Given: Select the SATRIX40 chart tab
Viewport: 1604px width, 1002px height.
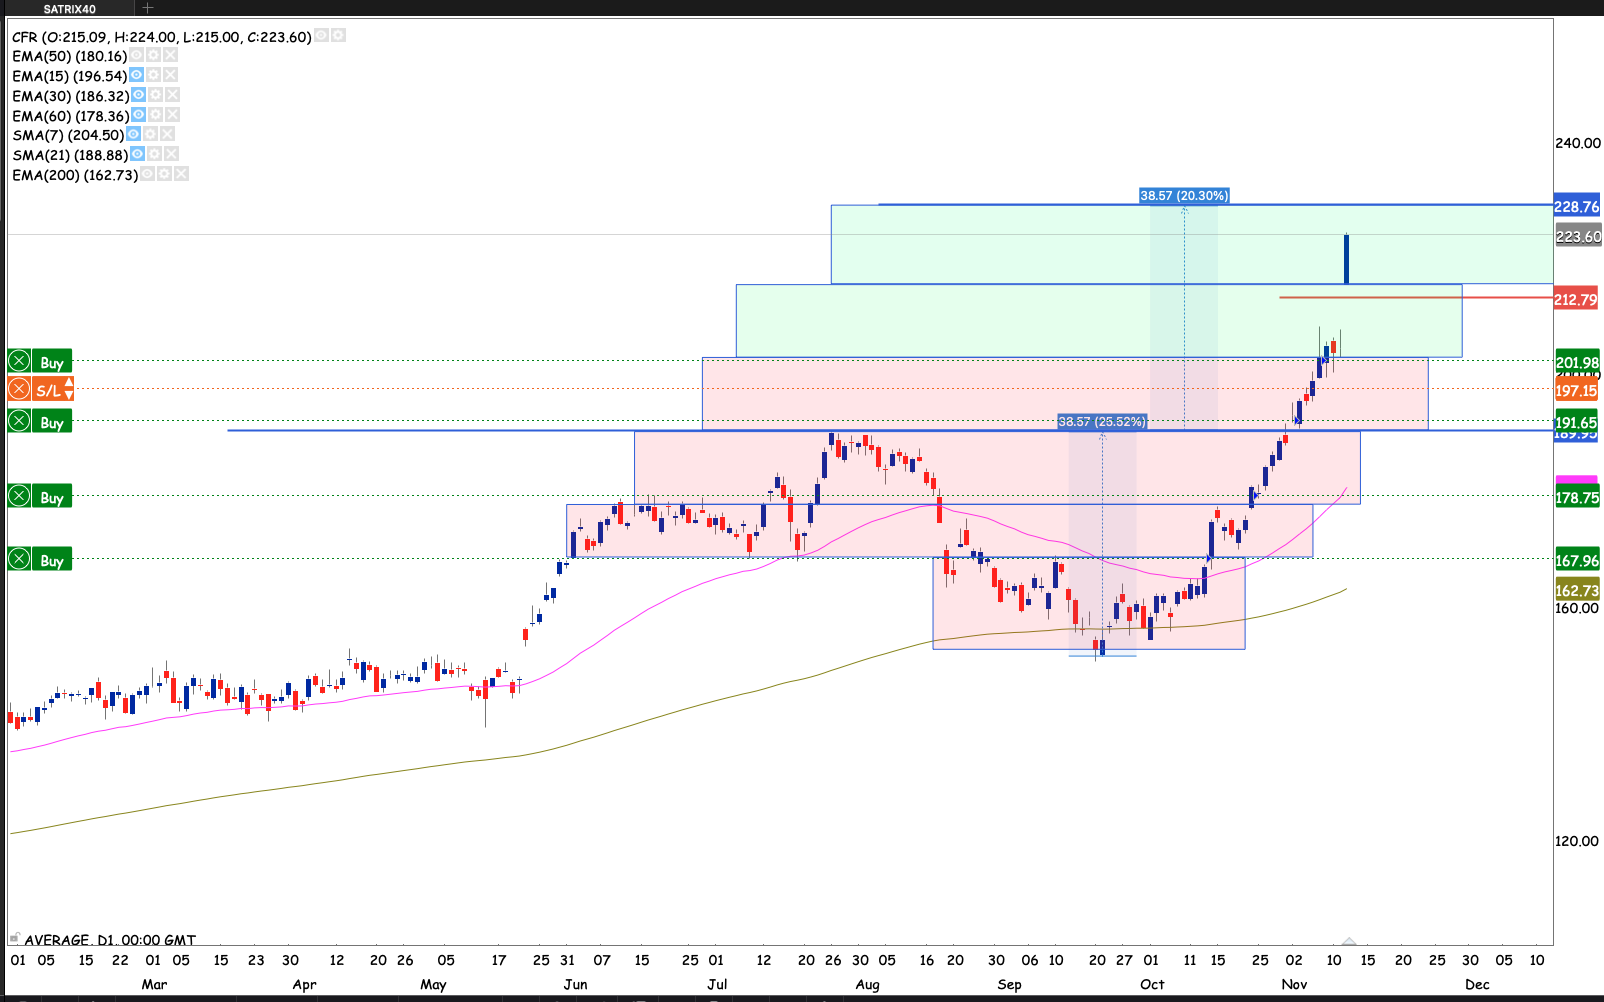Looking at the screenshot, I should (x=70, y=9).
